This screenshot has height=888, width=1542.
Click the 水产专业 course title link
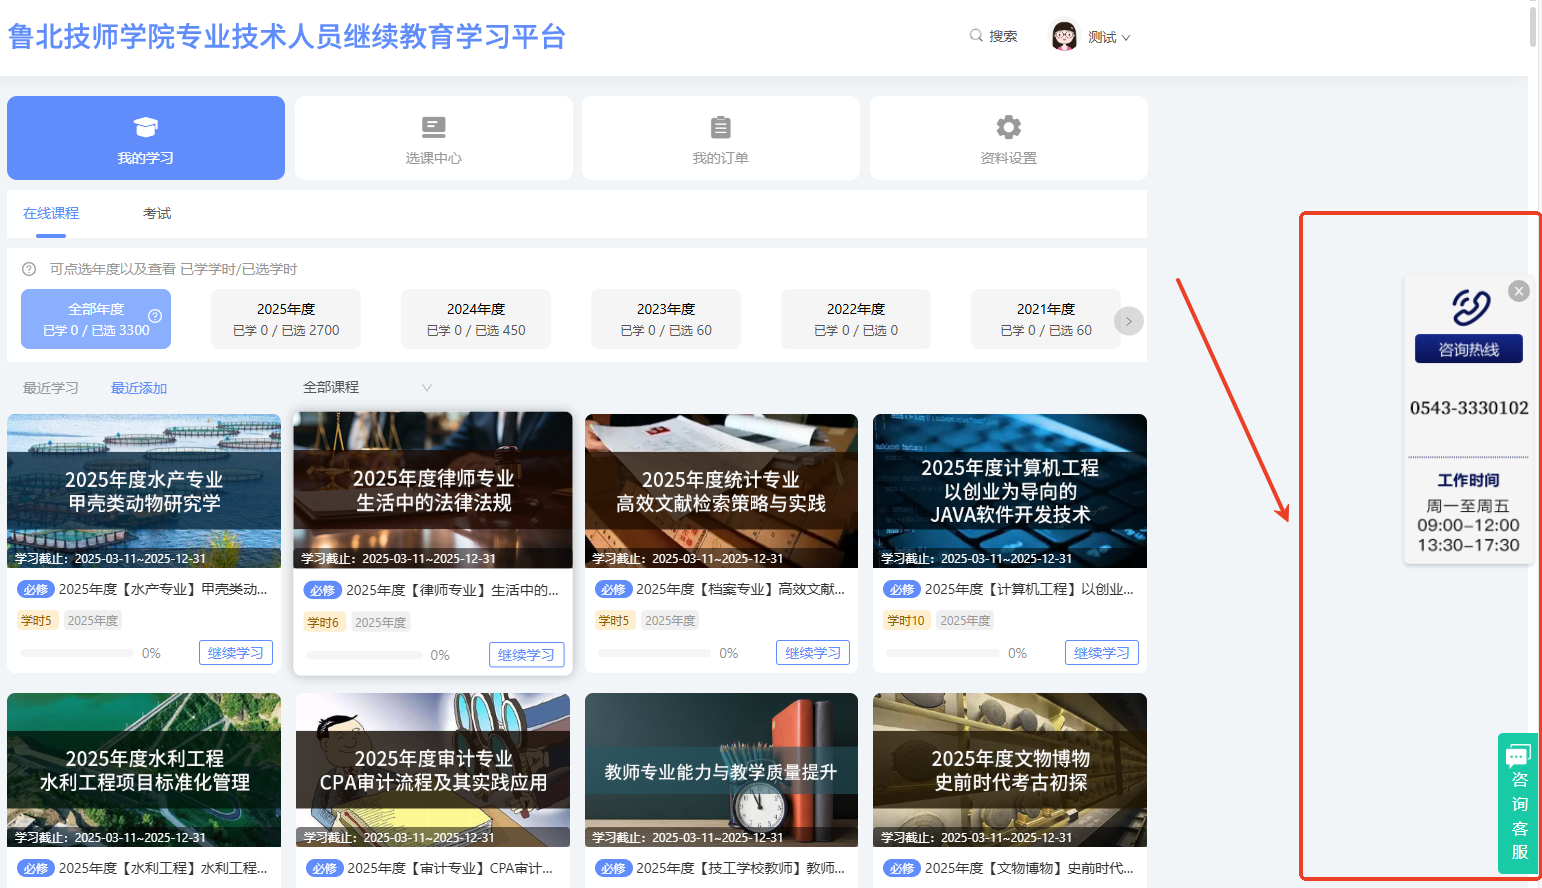click(x=163, y=589)
